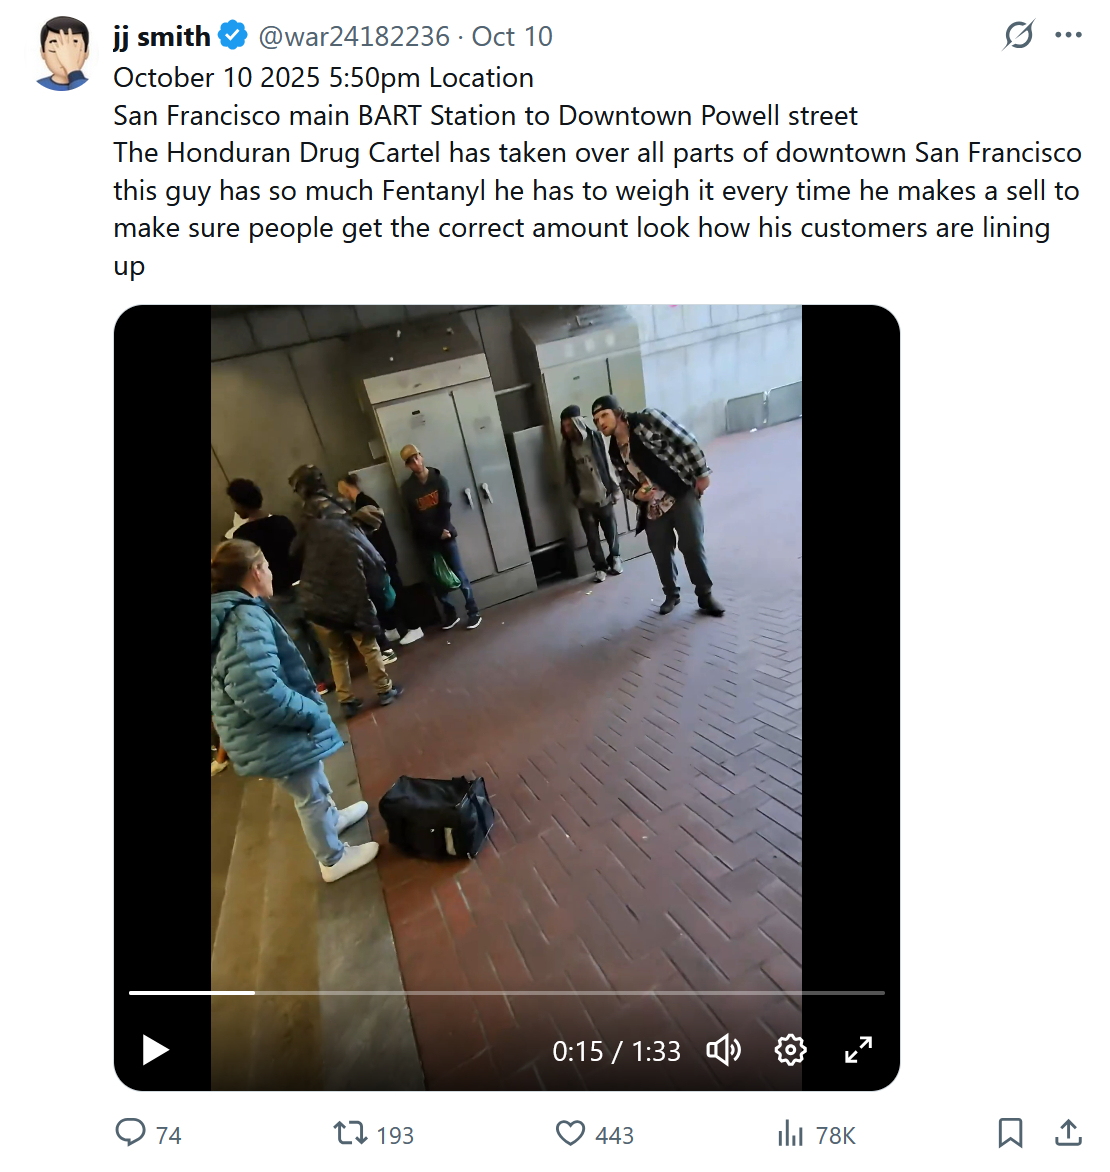
Task: Repost this tweet
Action: click(x=350, y=1133)
